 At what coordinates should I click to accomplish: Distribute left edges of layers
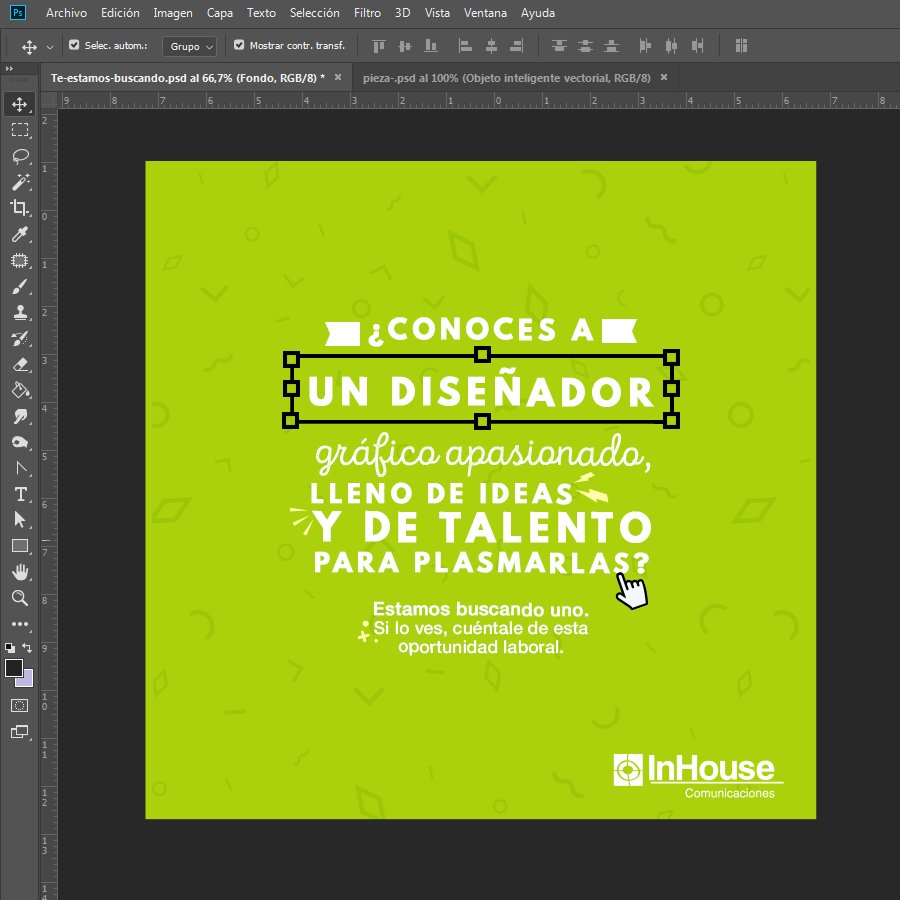pos(645,46)
